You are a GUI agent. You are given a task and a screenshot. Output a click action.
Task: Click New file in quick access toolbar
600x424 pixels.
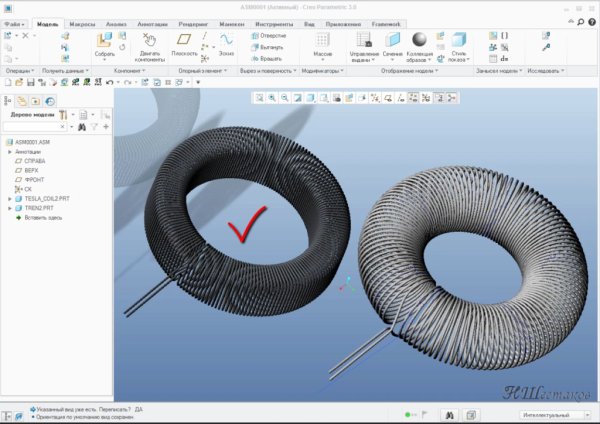[8, 82]
